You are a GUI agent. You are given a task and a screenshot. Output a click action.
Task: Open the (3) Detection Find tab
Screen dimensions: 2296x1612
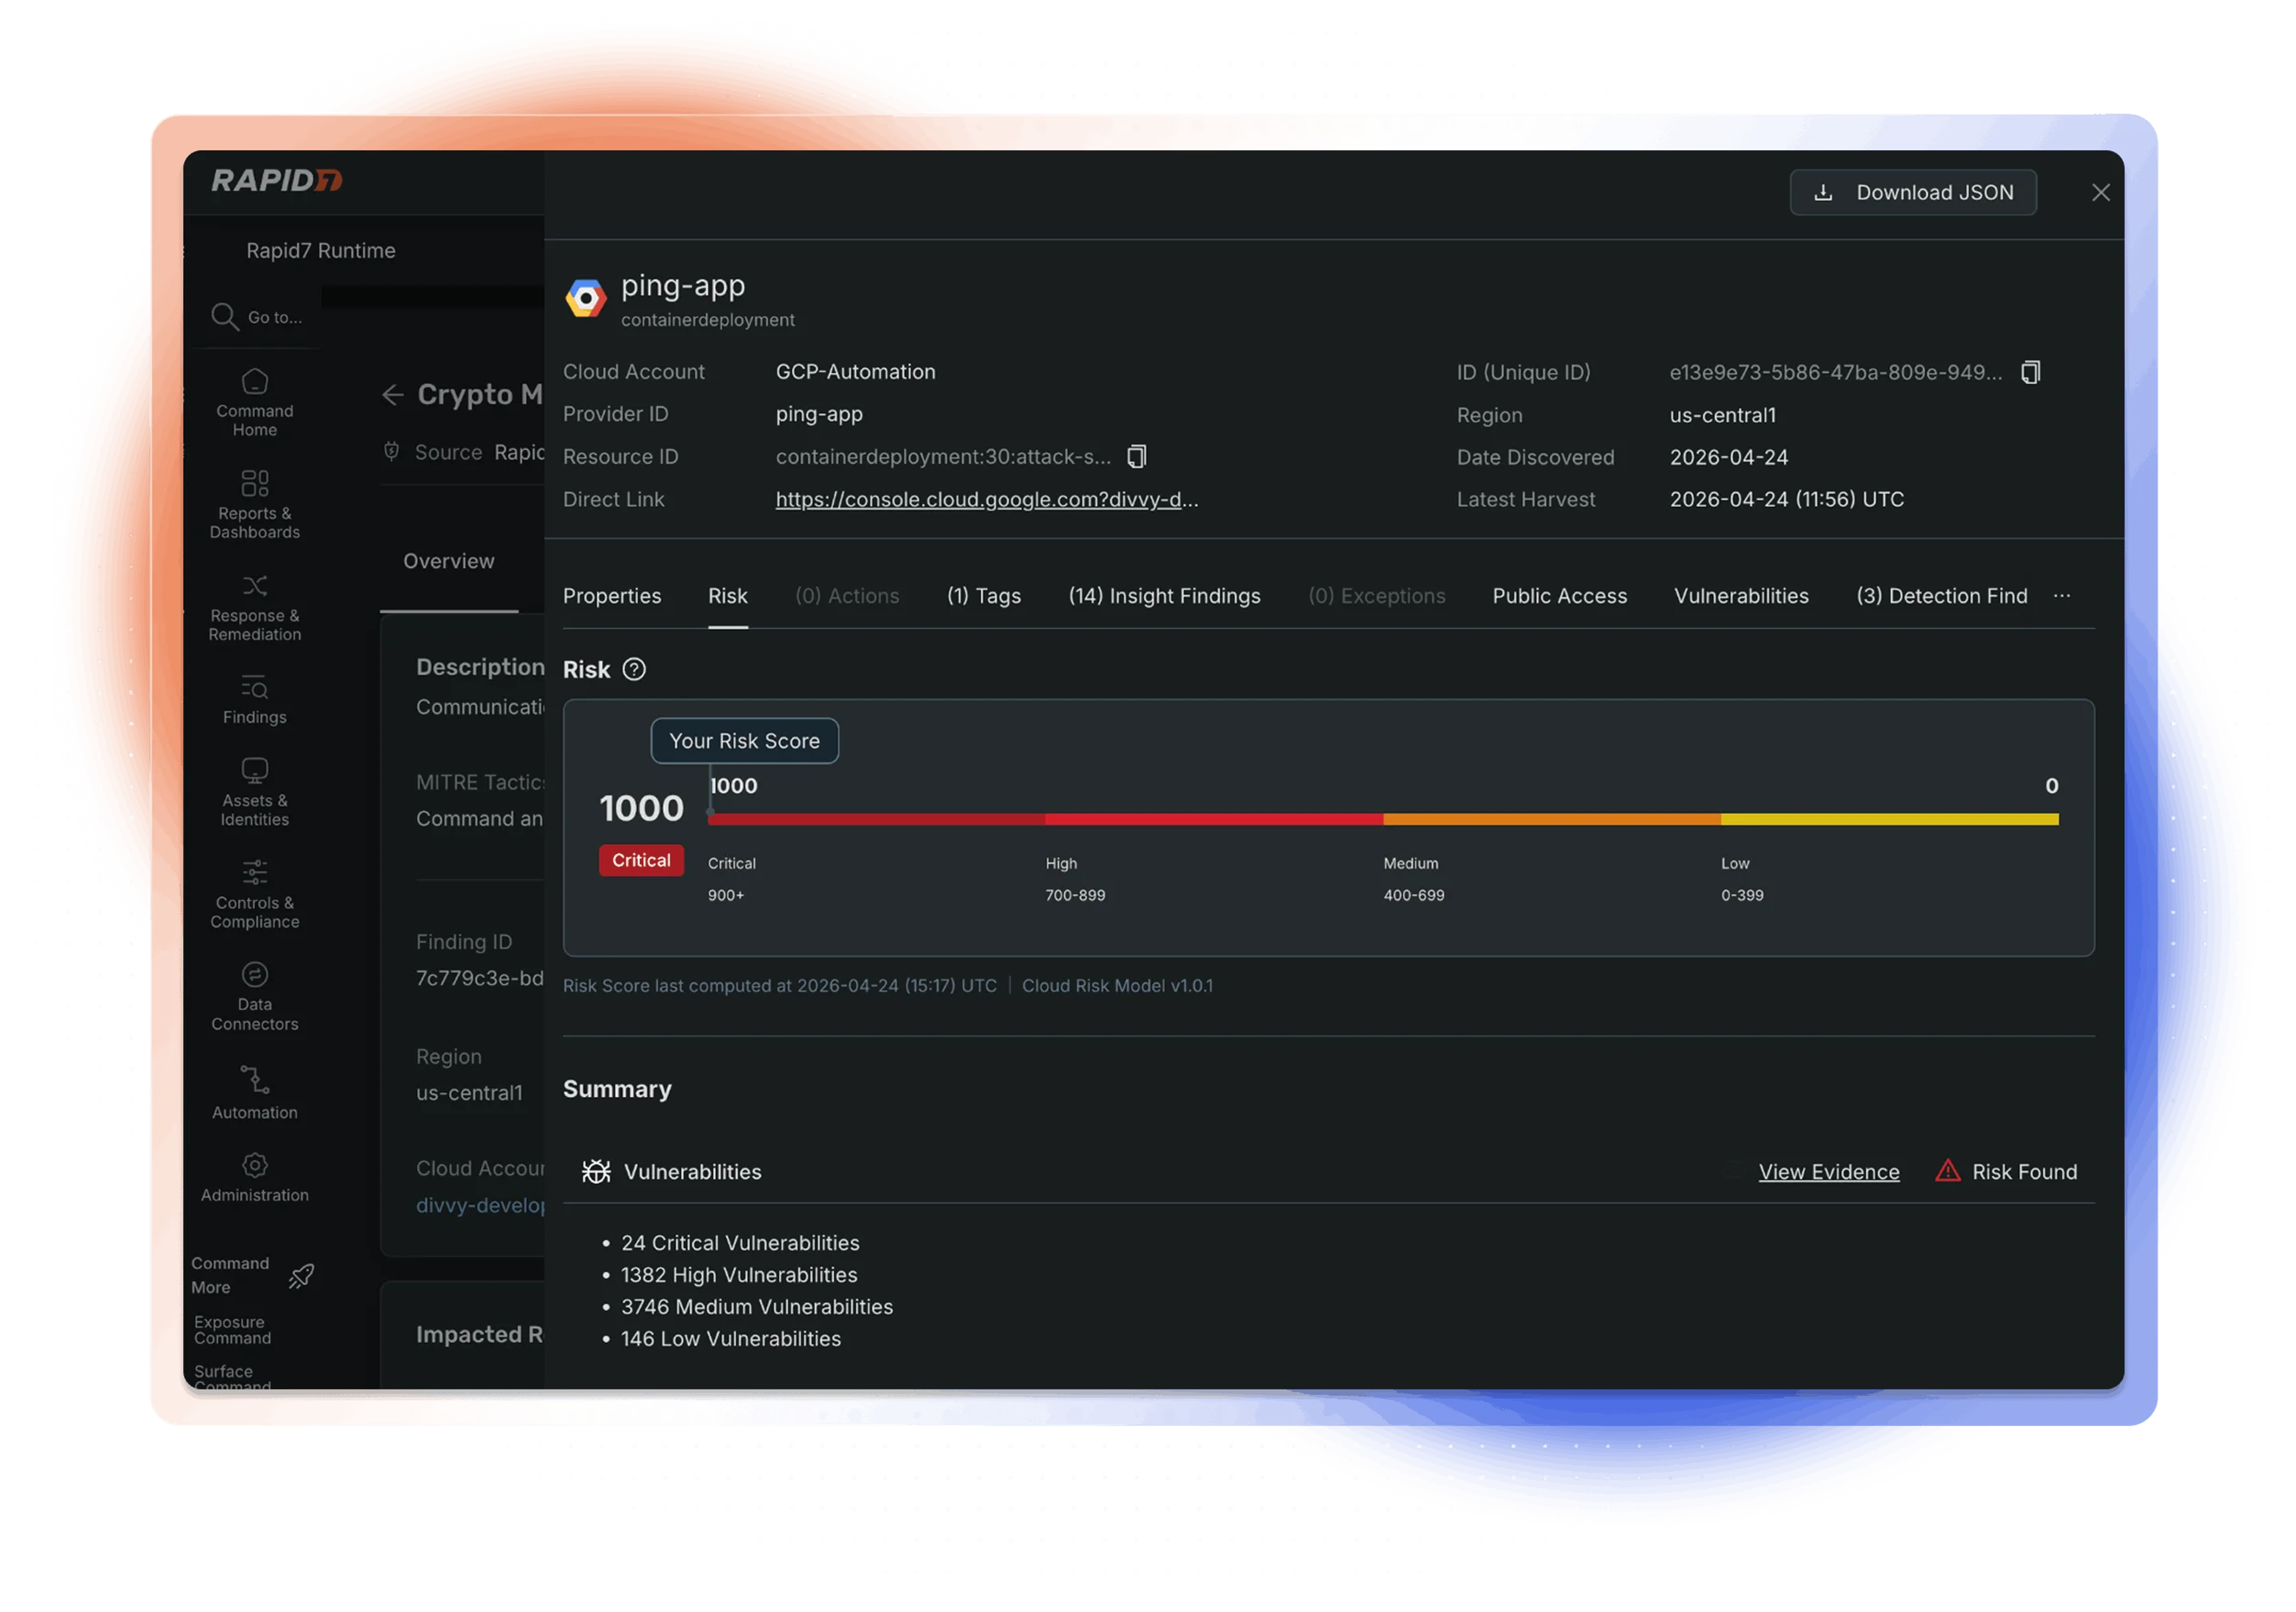(x=1941, y=596)
